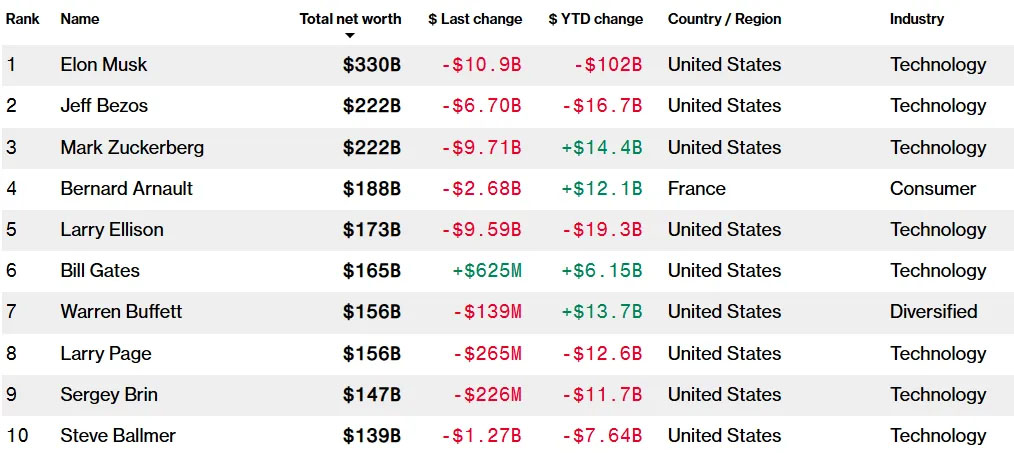Click the $ Last change column header

point(475,19)
